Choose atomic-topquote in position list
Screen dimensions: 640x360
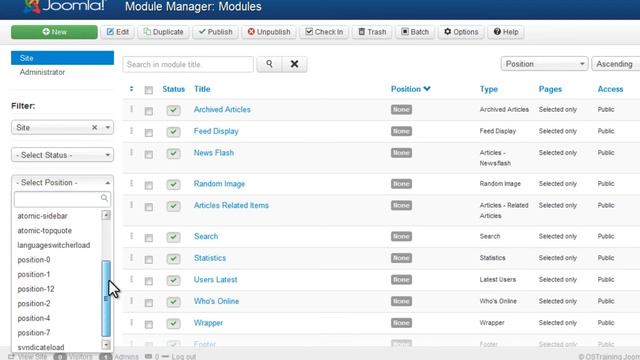coord(44,231)
